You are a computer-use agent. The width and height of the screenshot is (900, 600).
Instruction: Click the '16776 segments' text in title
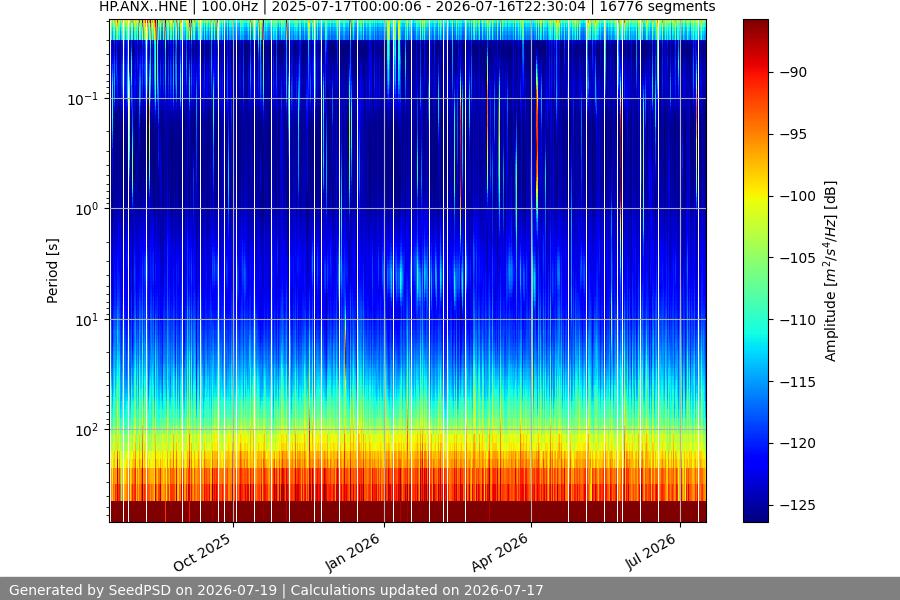coord(657,7)
